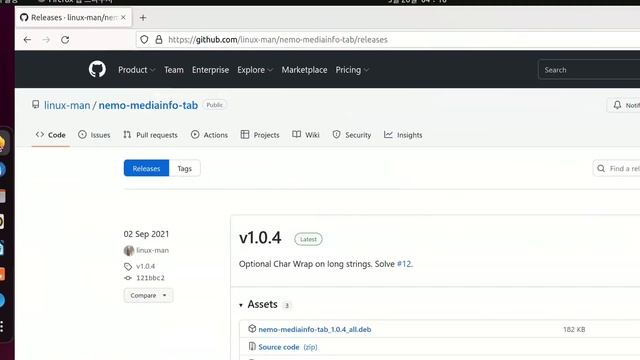Switch to the Projects tab
The width and height of the screenshot is (640, 360).
(x=260, y=135)
